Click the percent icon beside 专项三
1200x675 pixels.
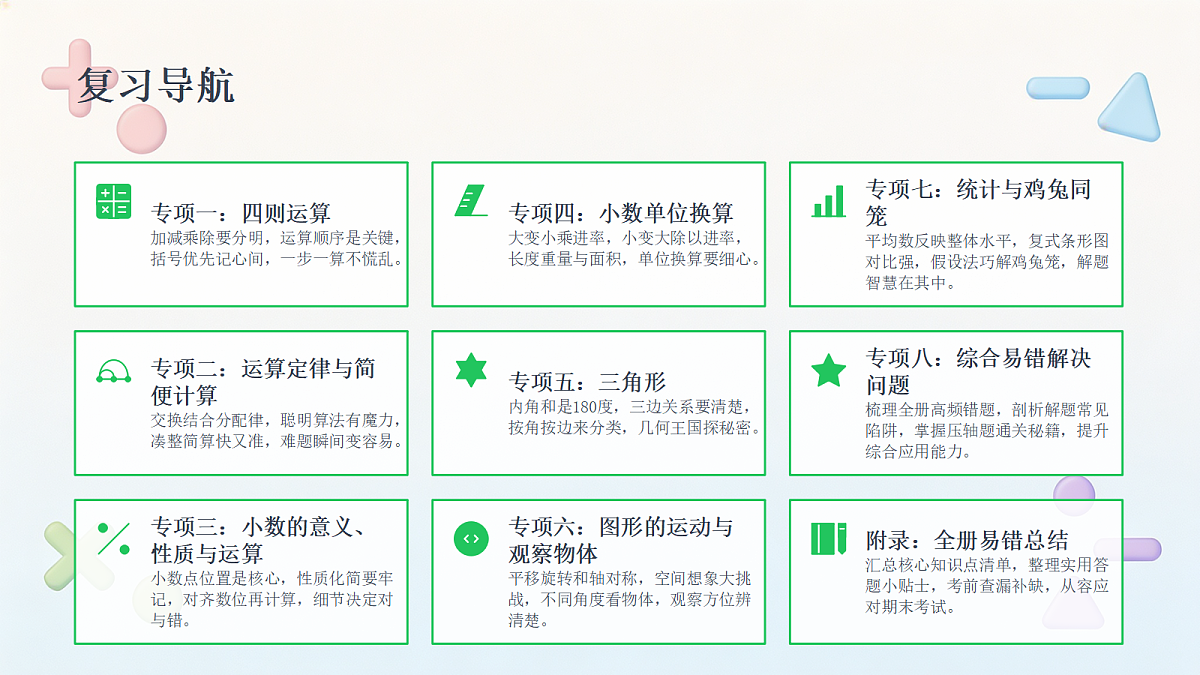113,538
